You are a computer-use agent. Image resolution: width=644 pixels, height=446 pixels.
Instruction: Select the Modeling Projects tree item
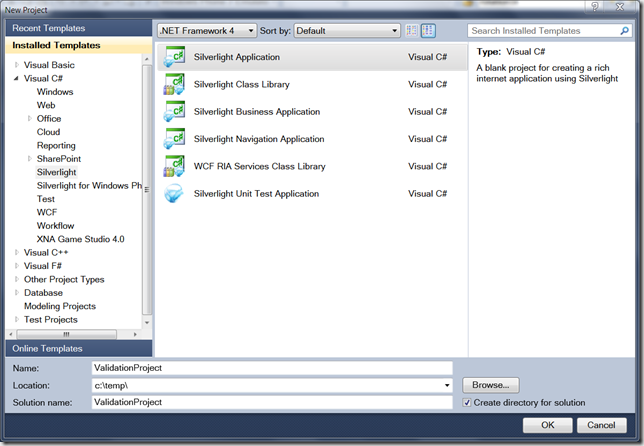click(60, 306)
